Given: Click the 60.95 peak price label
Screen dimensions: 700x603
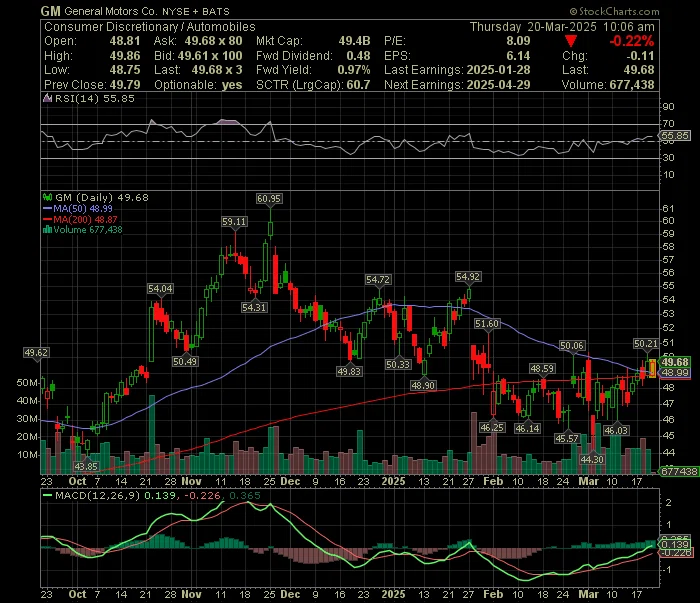Looking at the screenshot, I should pos(269,199).
